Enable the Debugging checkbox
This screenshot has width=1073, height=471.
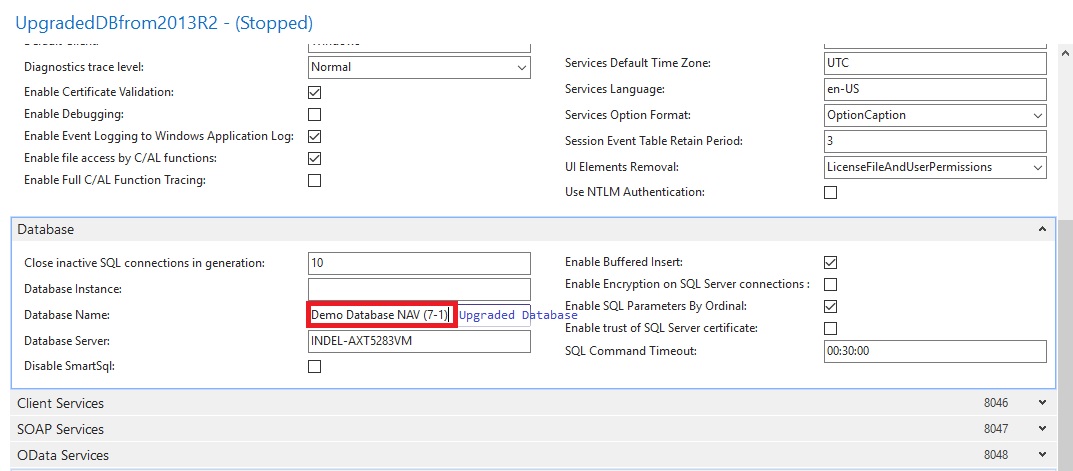coord(315,114)
